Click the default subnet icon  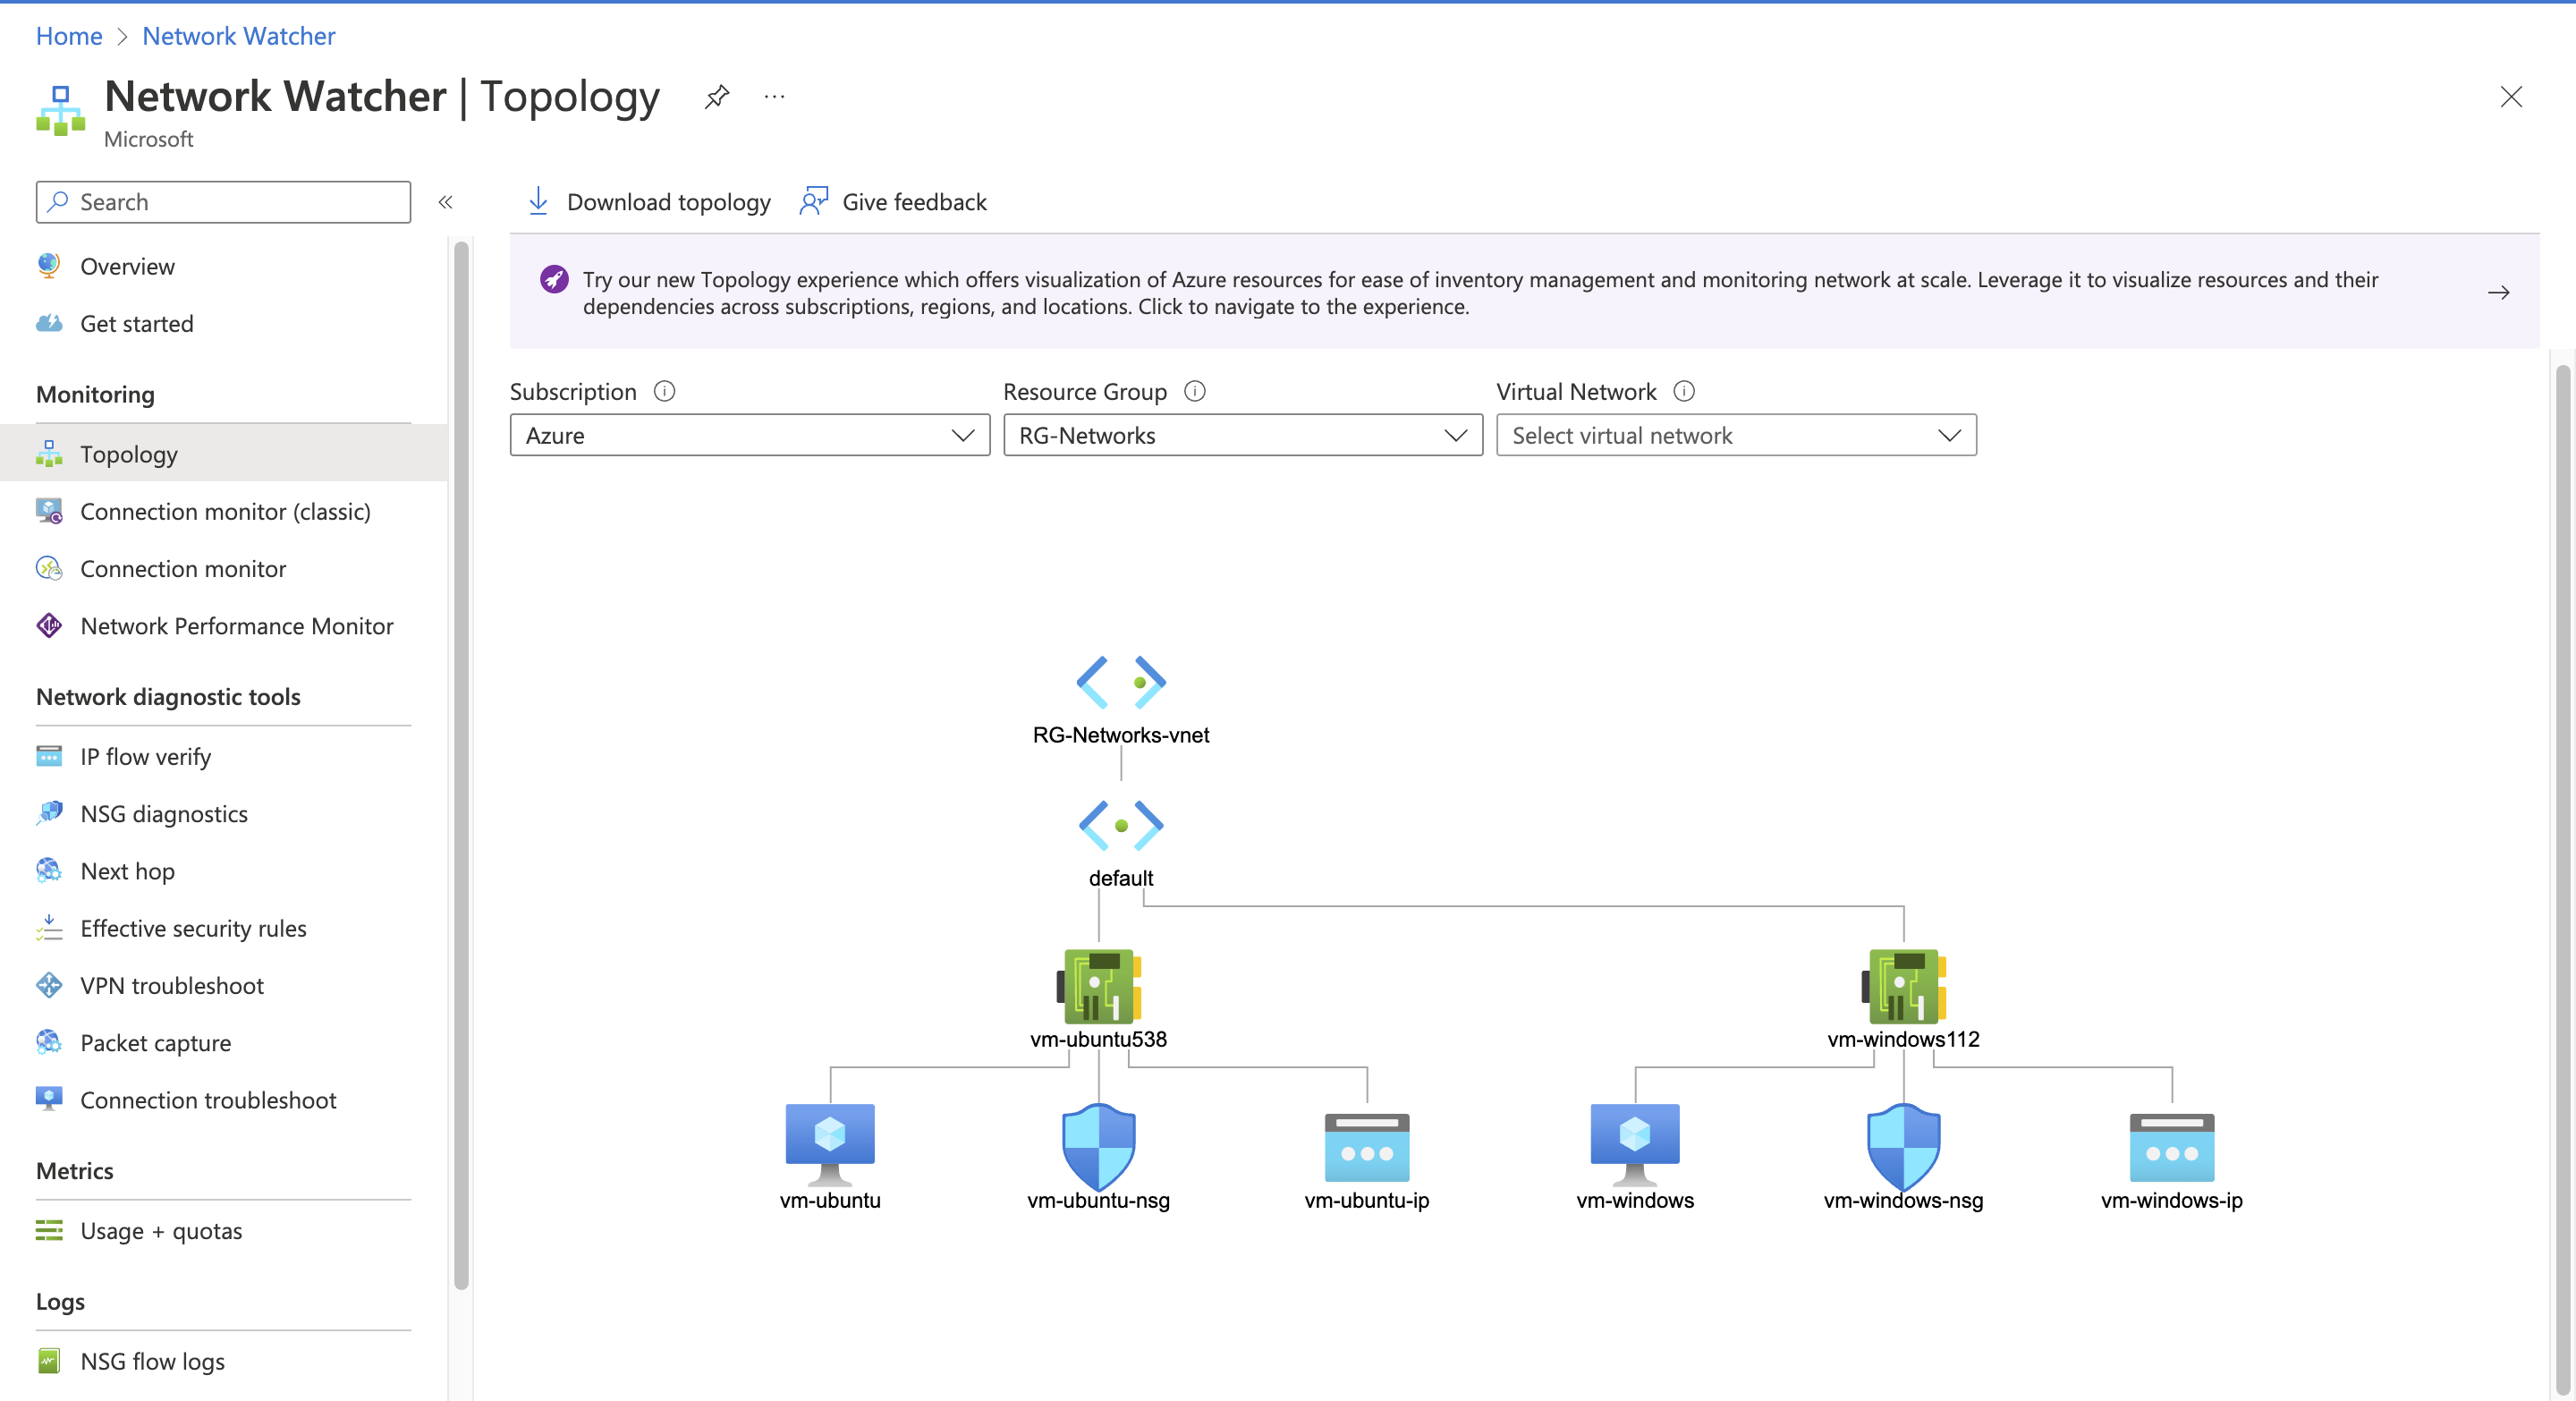pos(1121,825)
